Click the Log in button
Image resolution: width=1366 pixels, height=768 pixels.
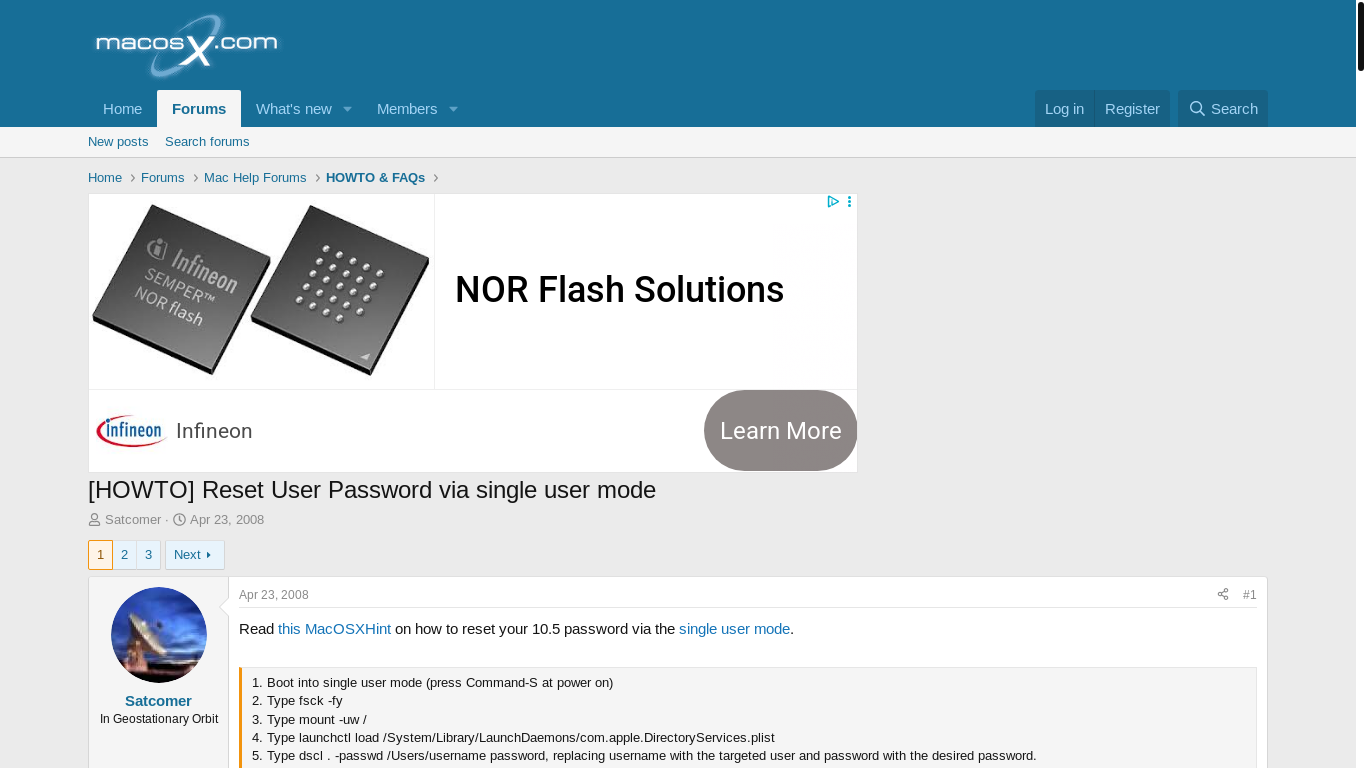tap(1064, 109)
